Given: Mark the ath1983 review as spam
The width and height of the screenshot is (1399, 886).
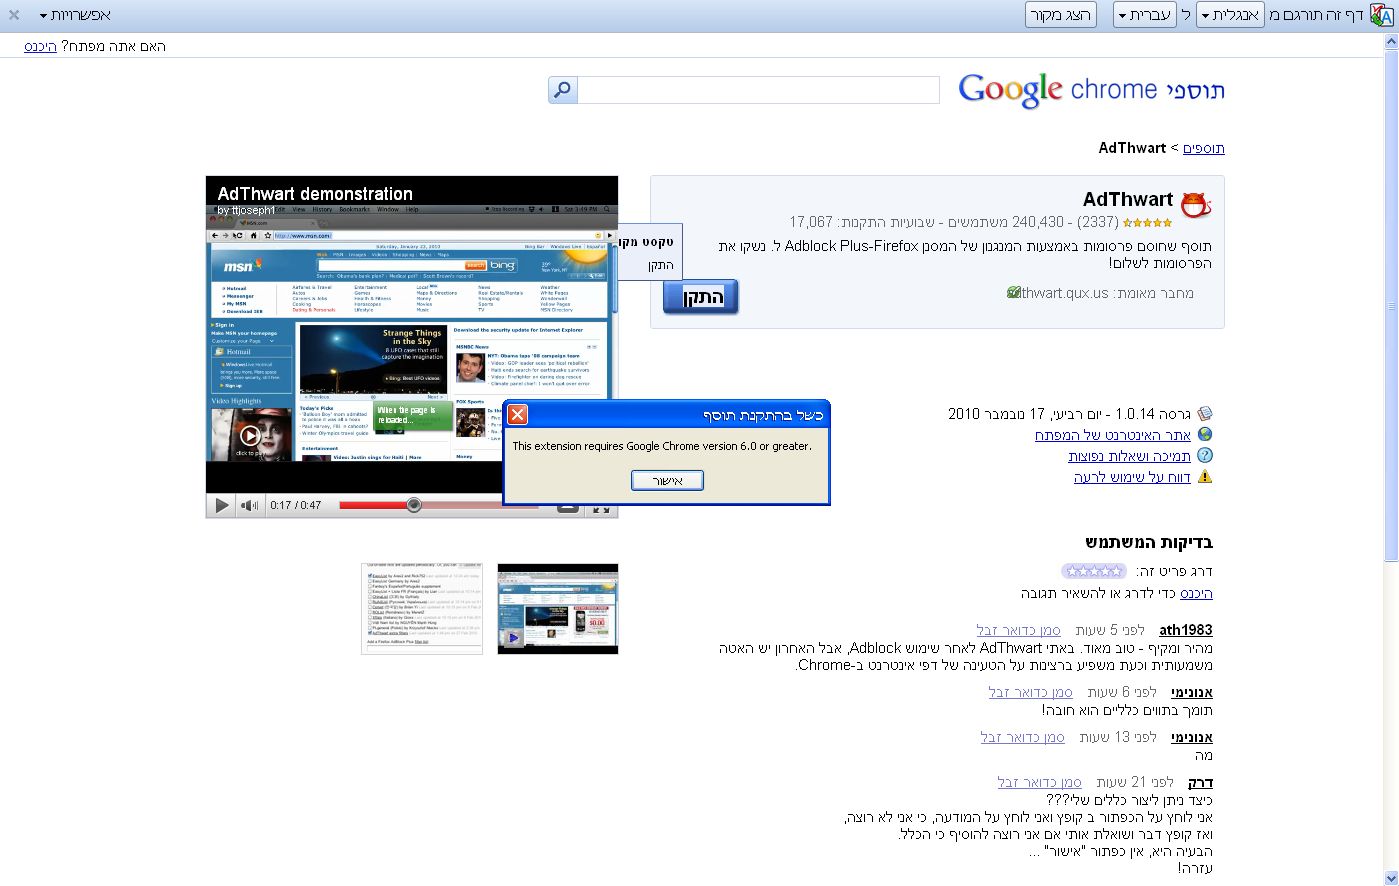Looking at the screenshot, I should pos(1019,630).
